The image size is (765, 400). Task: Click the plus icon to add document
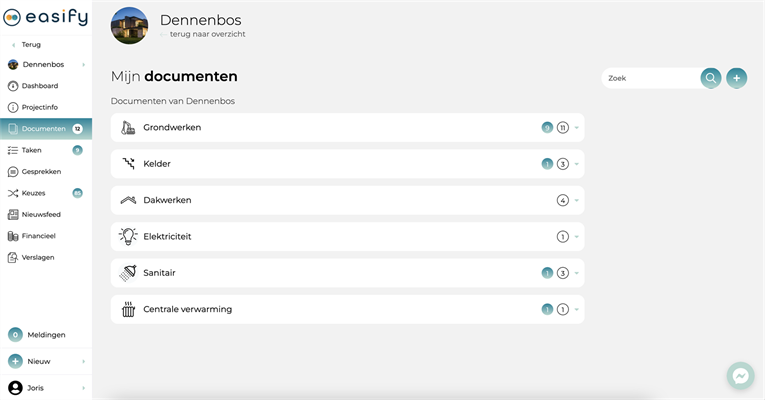pyautogui.click(x=736, y=78)
